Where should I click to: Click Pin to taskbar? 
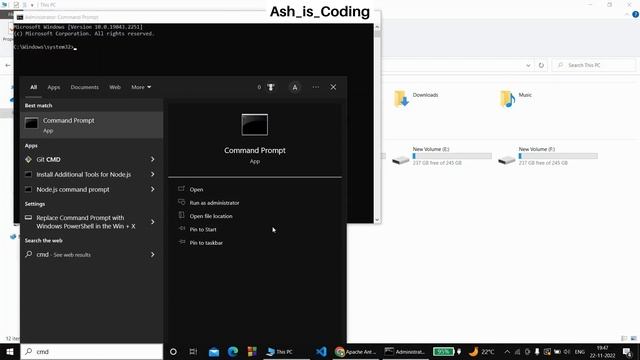tap(206, 243)
